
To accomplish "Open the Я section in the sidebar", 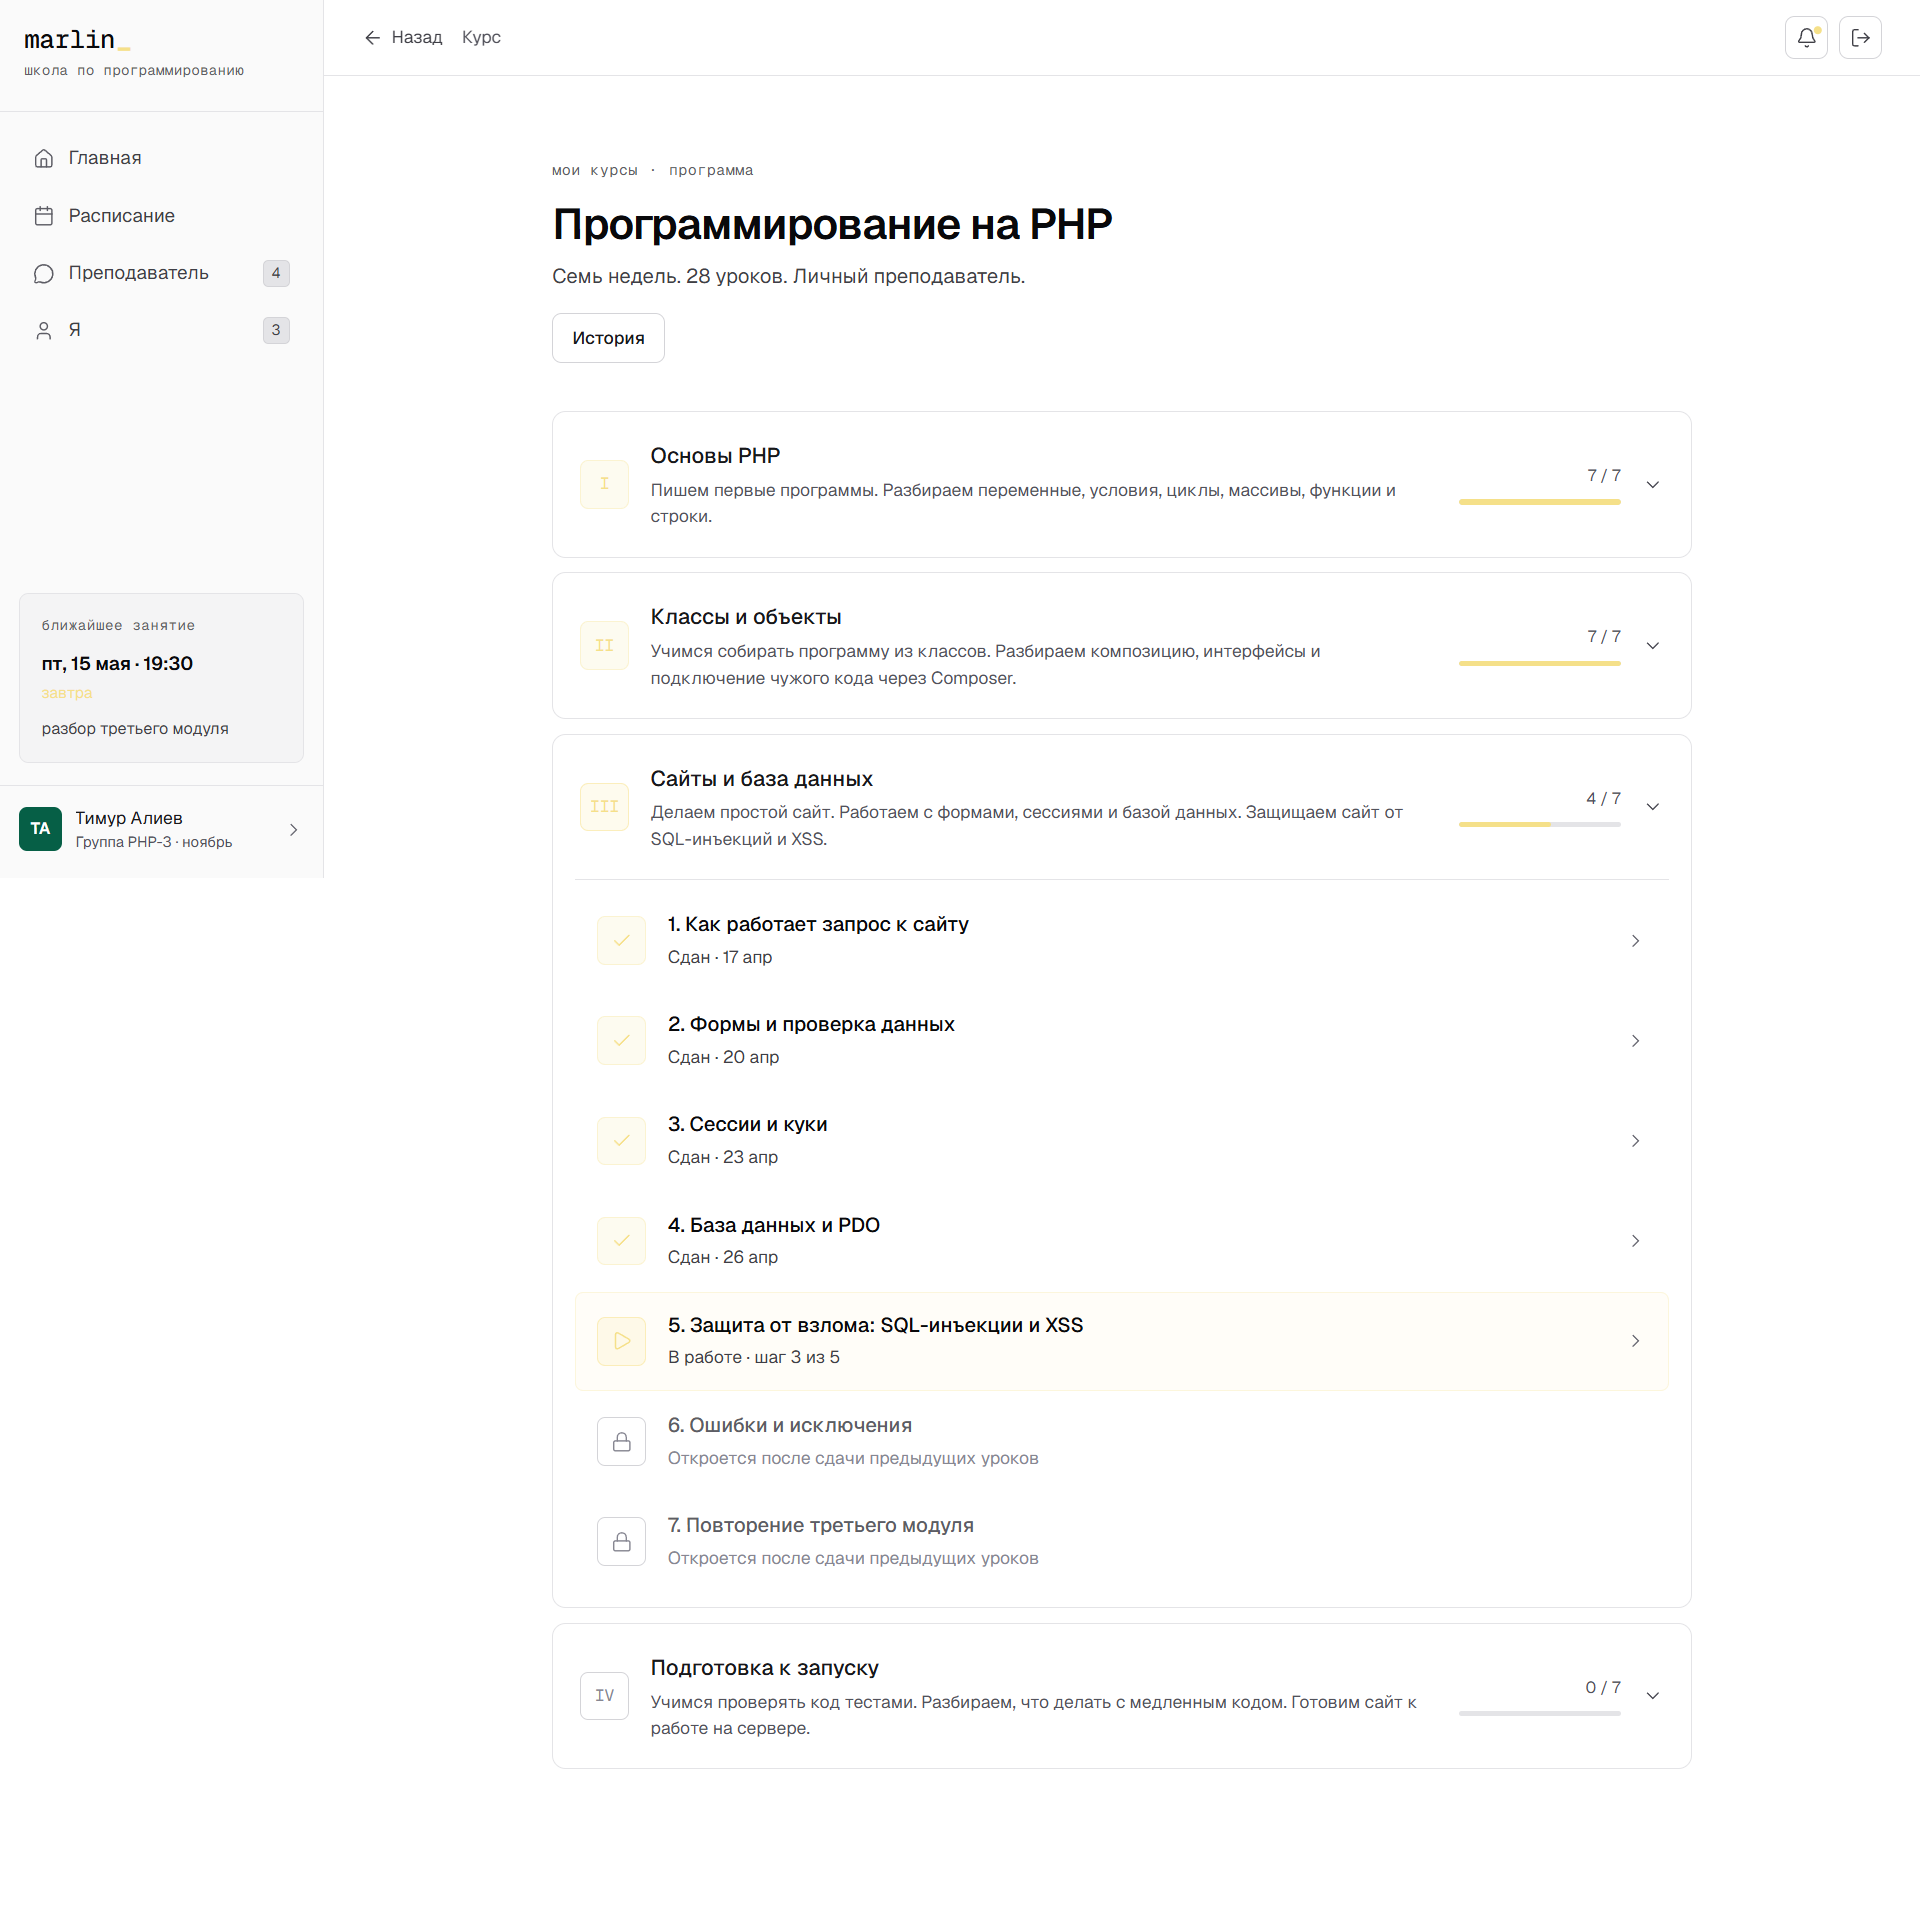I will click(161, 330).
